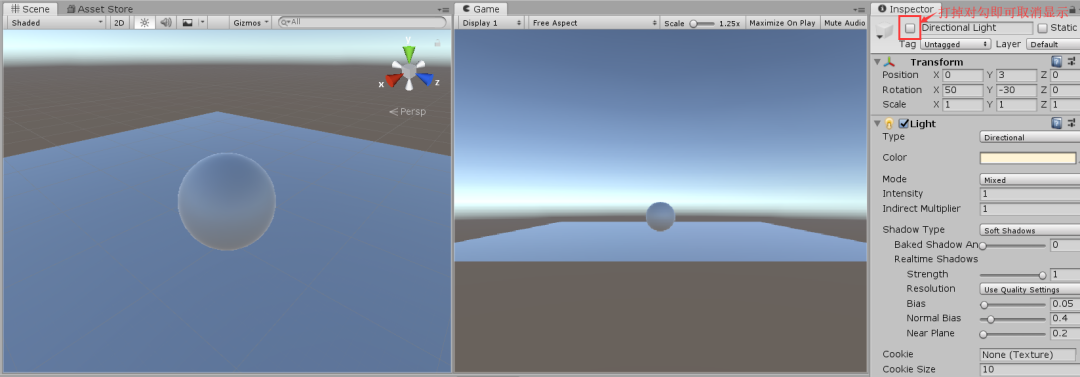Toggle the 2D view button
The image size is (1080, 377).
(x=120, y=23)
